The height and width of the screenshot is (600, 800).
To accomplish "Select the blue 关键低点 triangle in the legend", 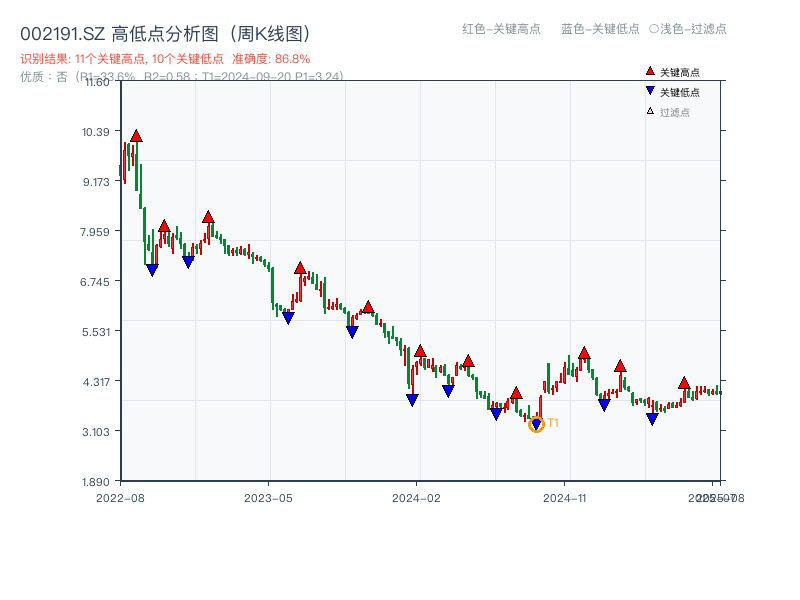I will (650, 90).
